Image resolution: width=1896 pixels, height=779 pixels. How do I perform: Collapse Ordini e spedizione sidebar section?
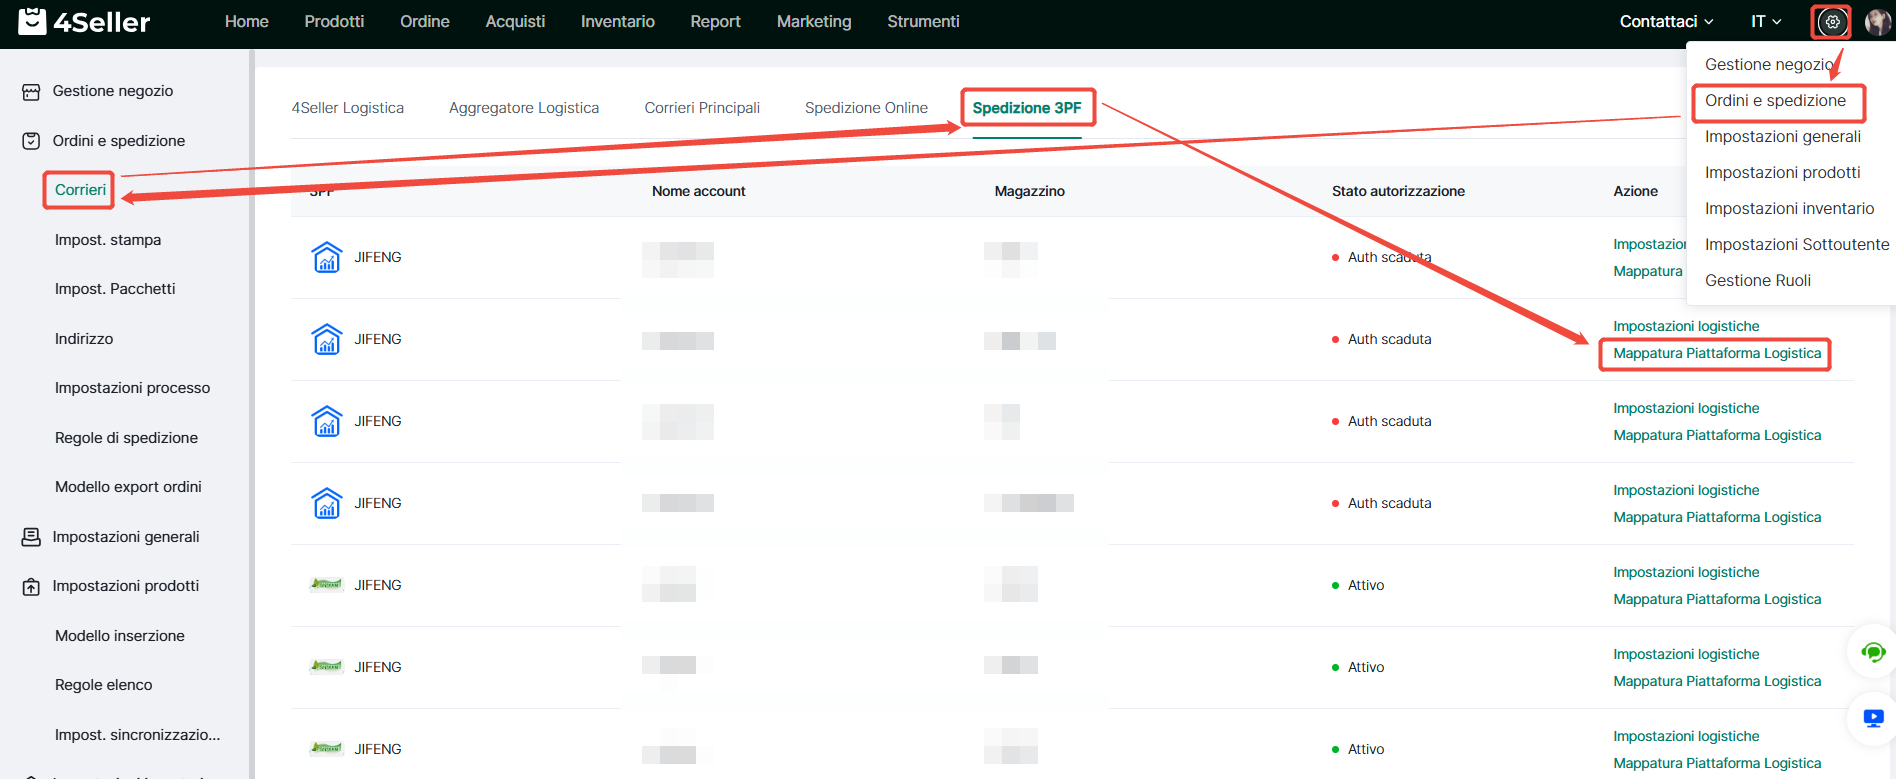click(118, 141)
